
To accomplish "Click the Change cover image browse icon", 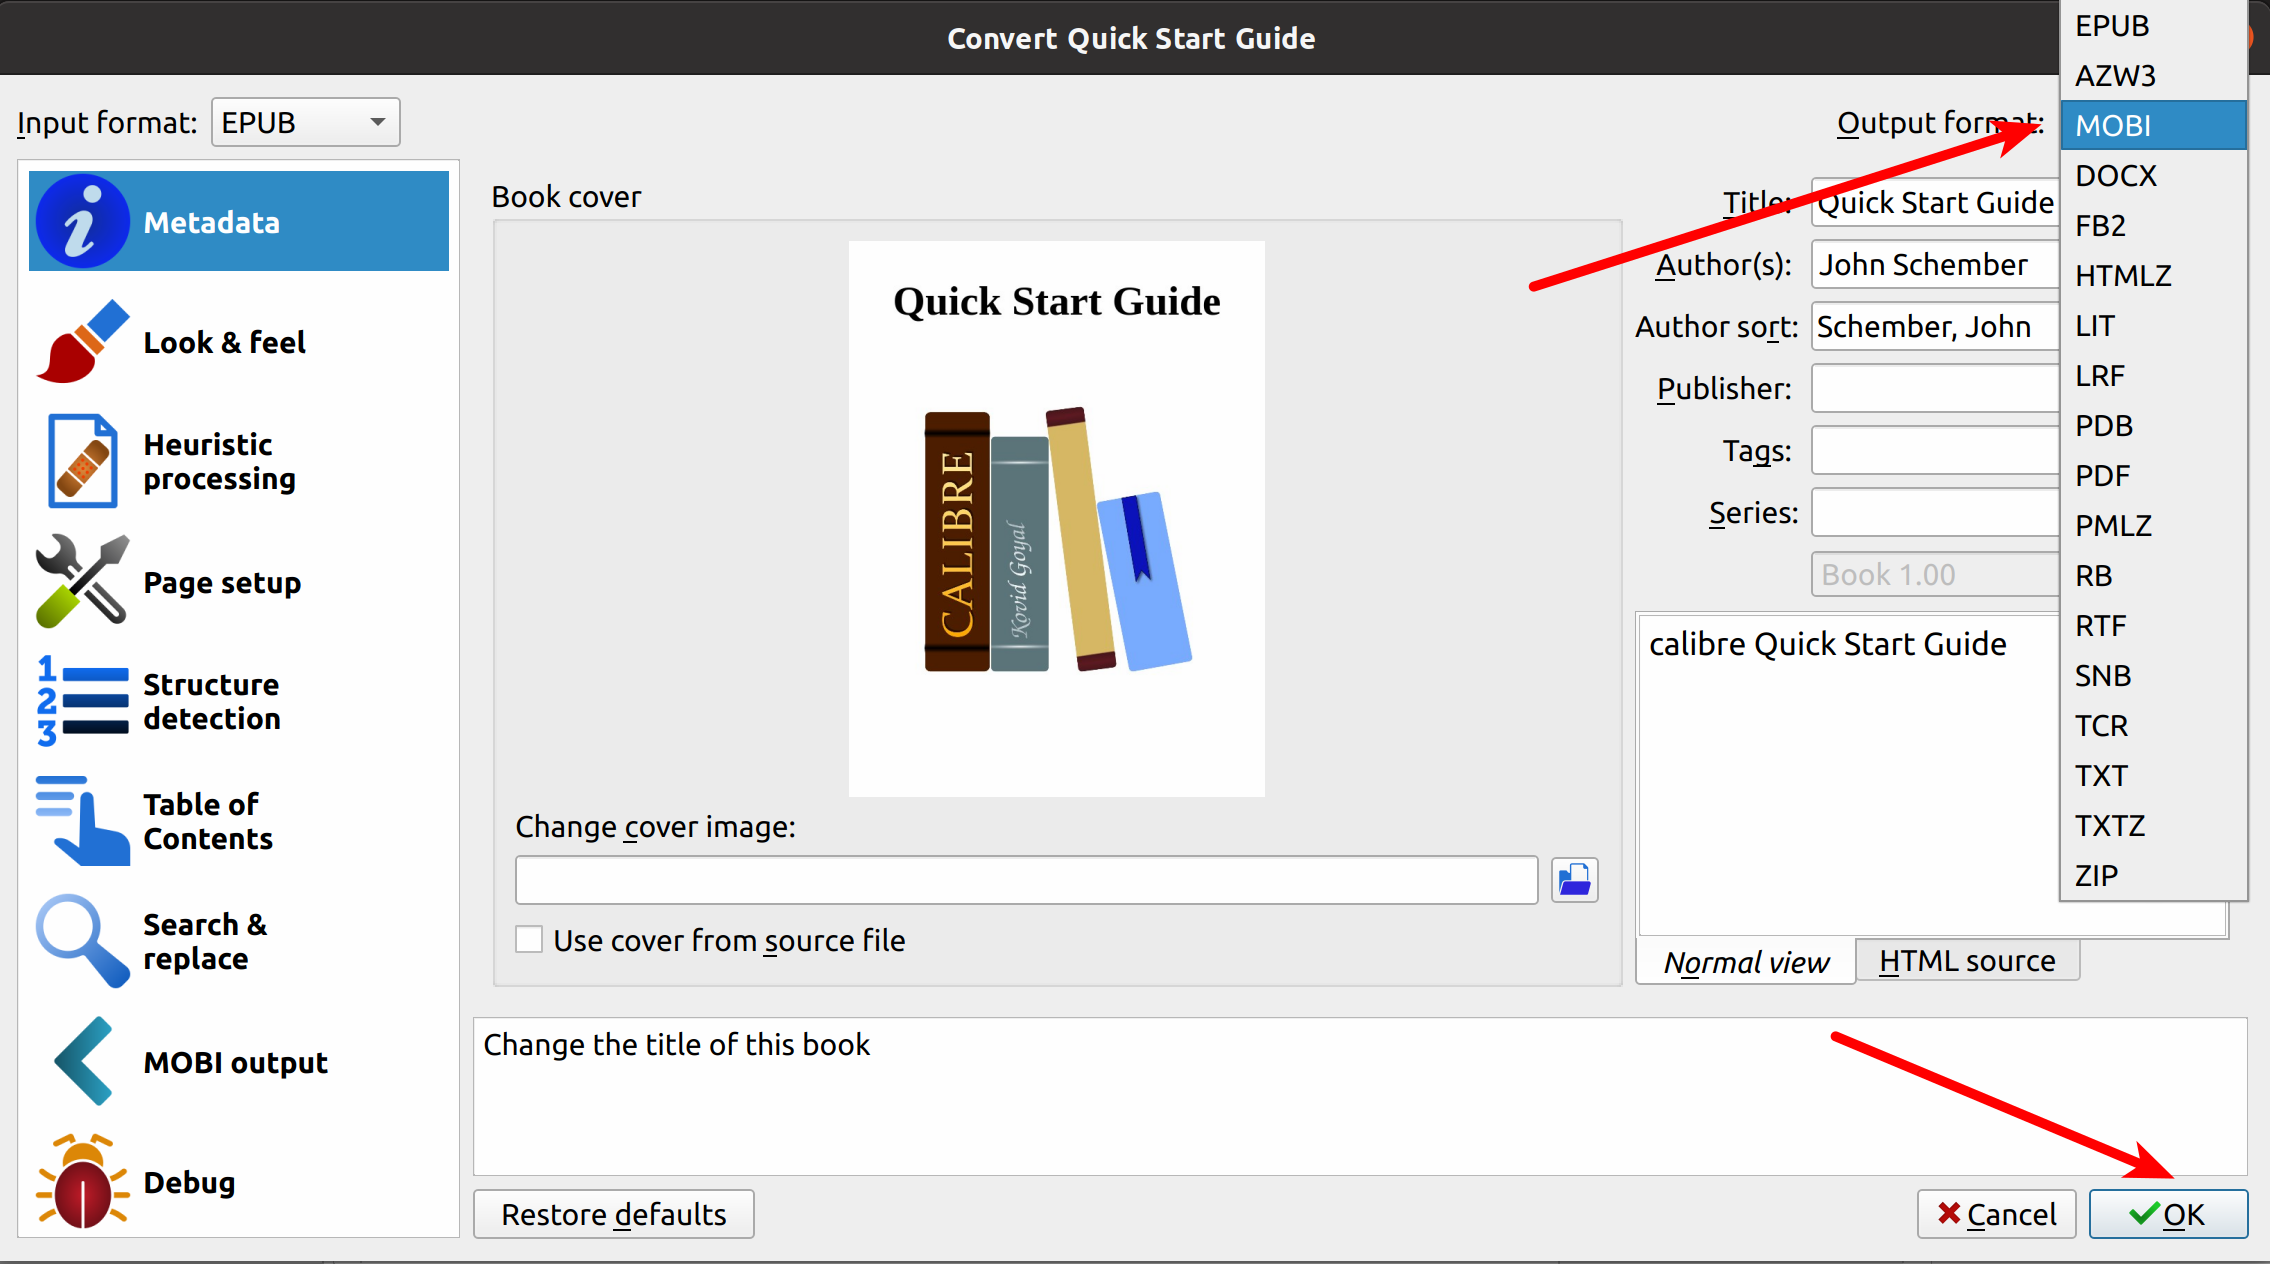I will tap(1575, 880).
